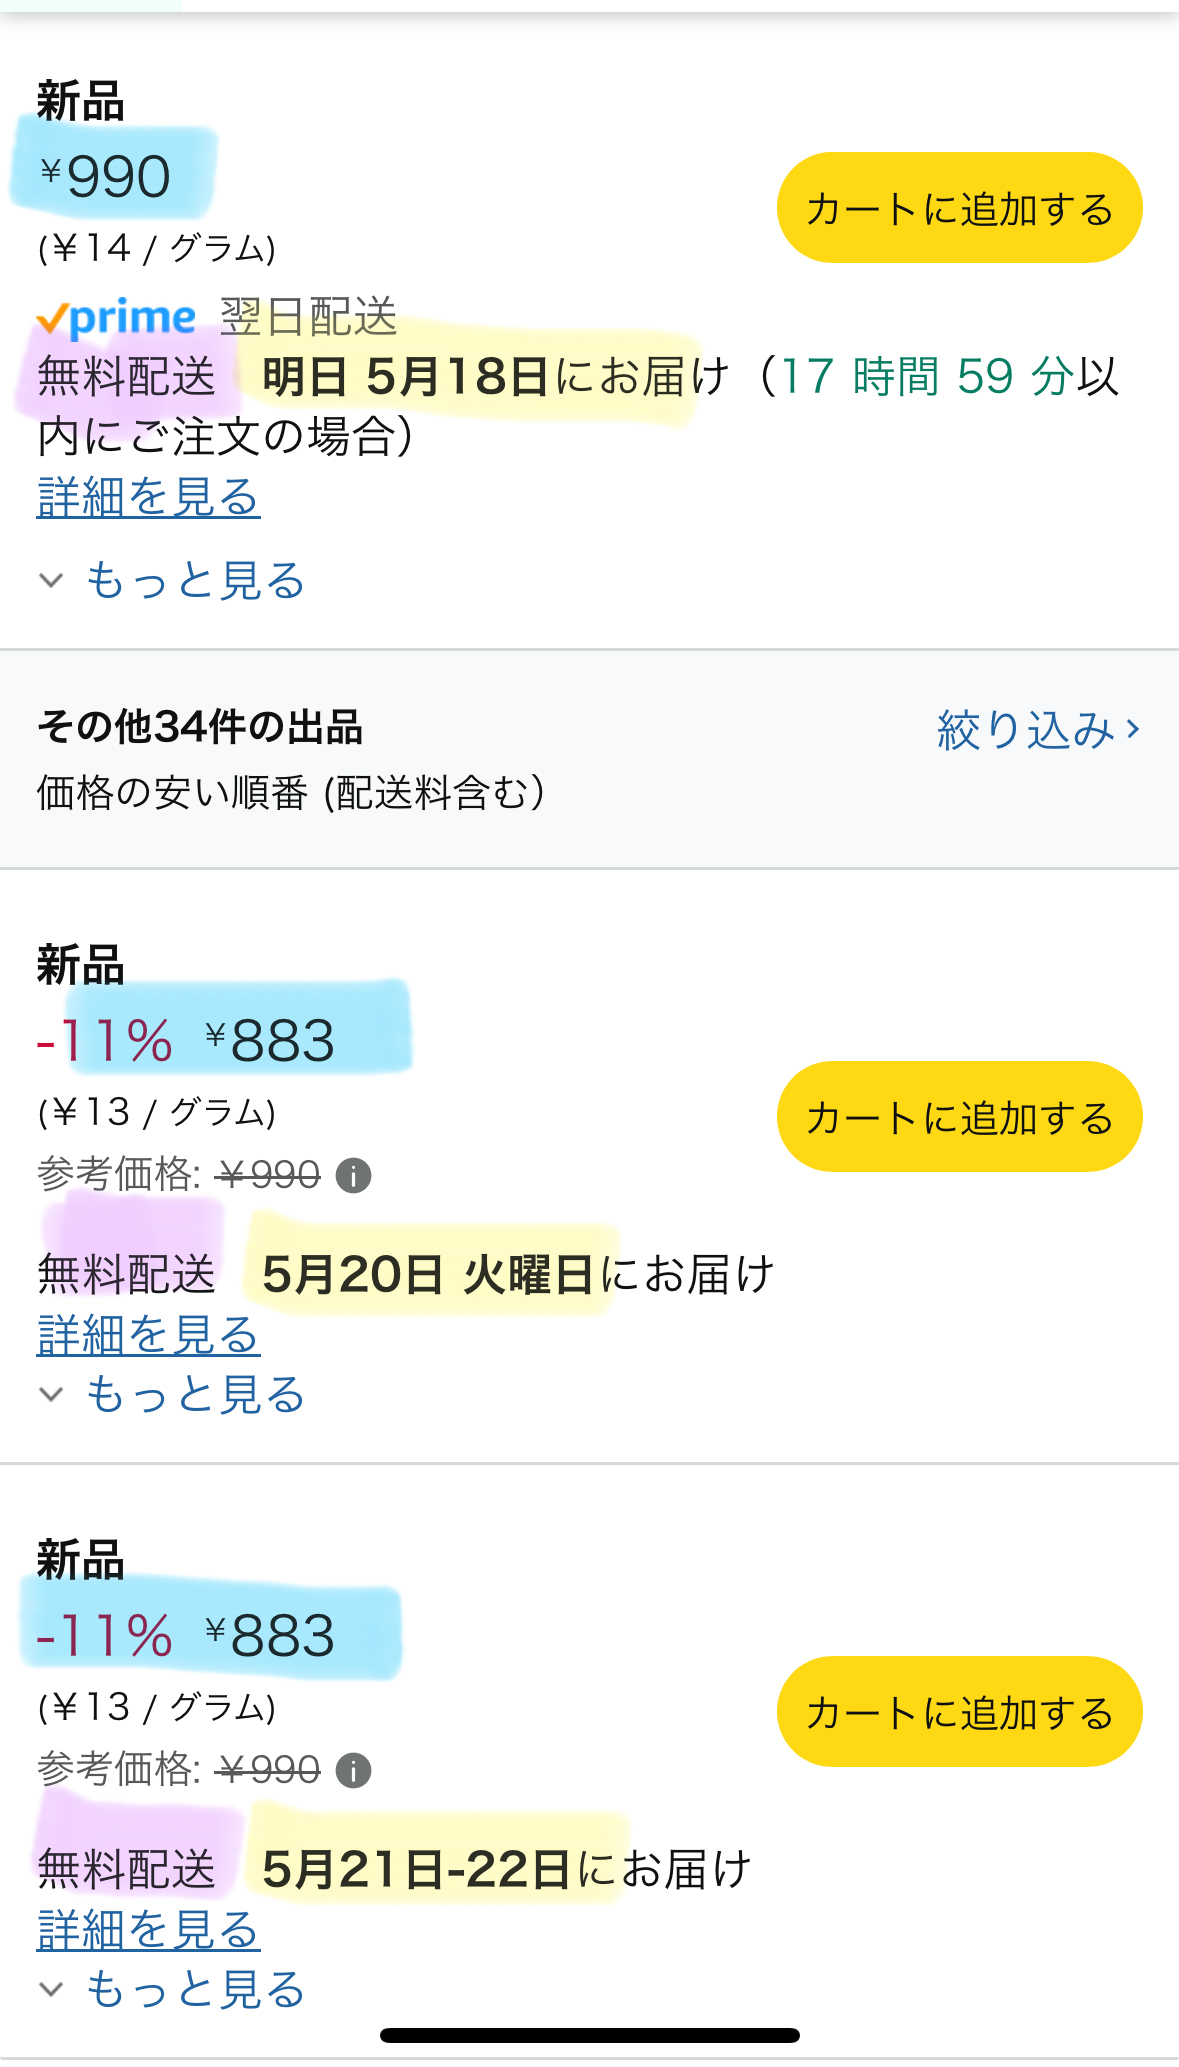
Task: Tap the -11% ¥883 price in 5月20日 offer
Action: [185, 1040]
